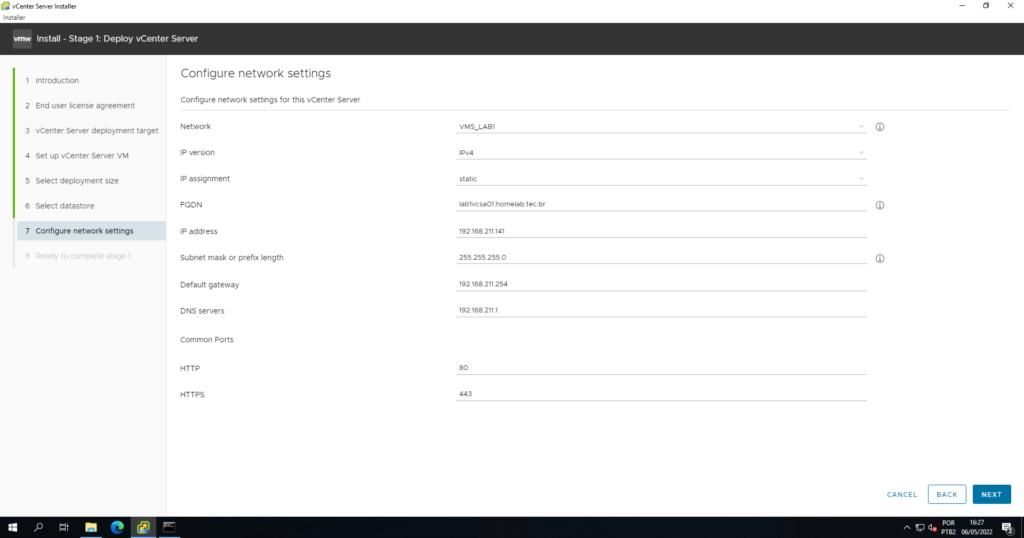
Task: Cancel the installation wizard
Action: click(x=902, y=495)
